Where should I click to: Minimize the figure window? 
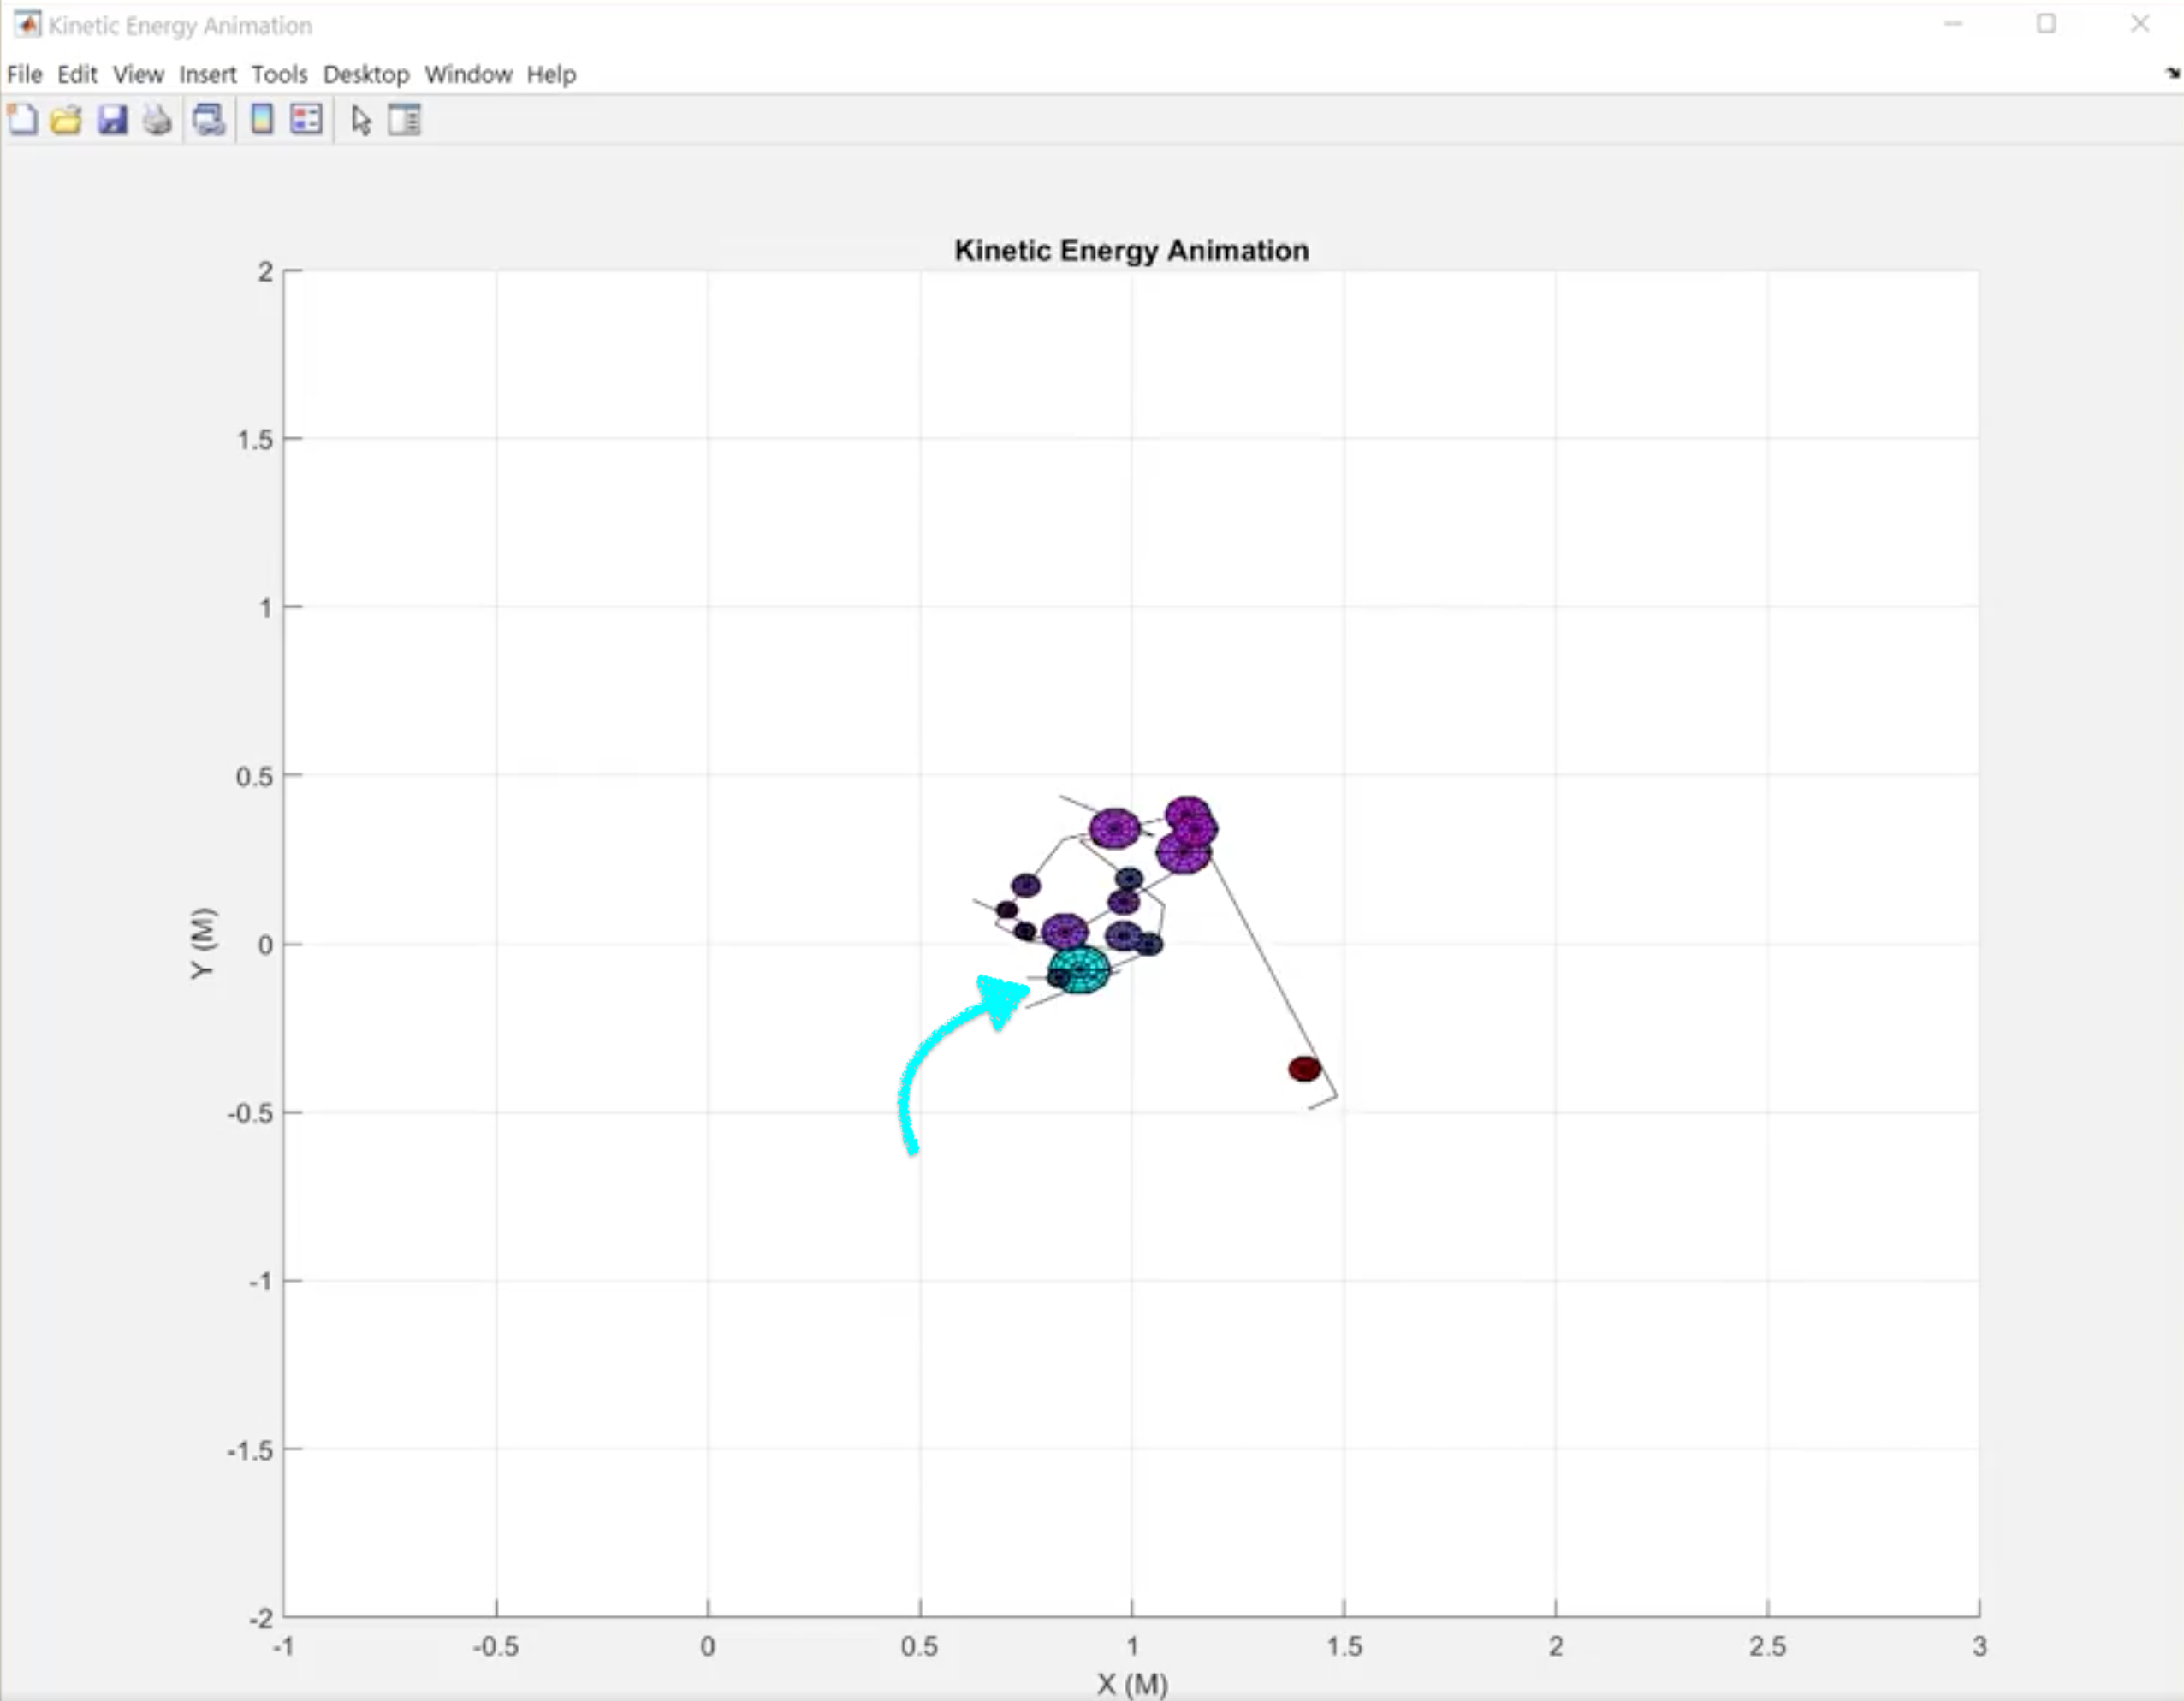1953,24
